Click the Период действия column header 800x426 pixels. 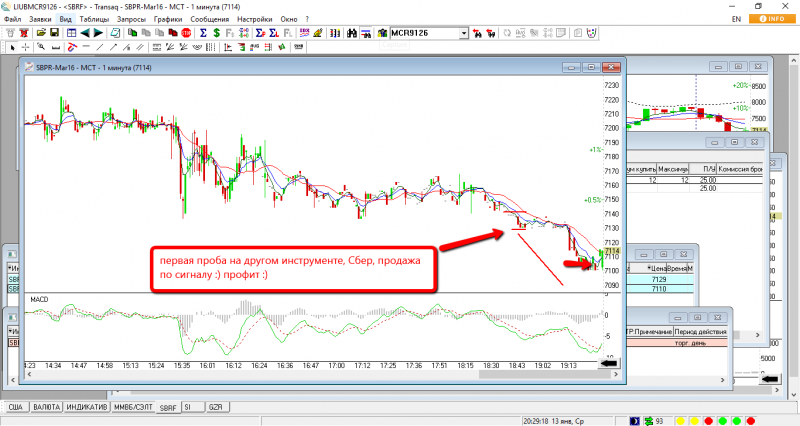(700, 332)
